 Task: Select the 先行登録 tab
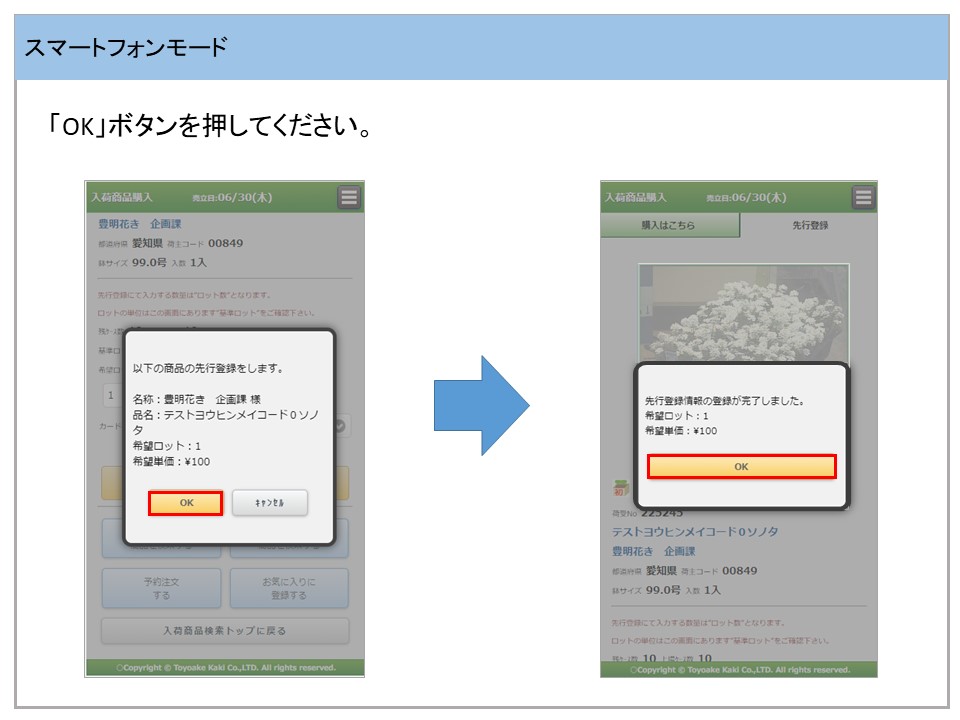tap(809, 225)
